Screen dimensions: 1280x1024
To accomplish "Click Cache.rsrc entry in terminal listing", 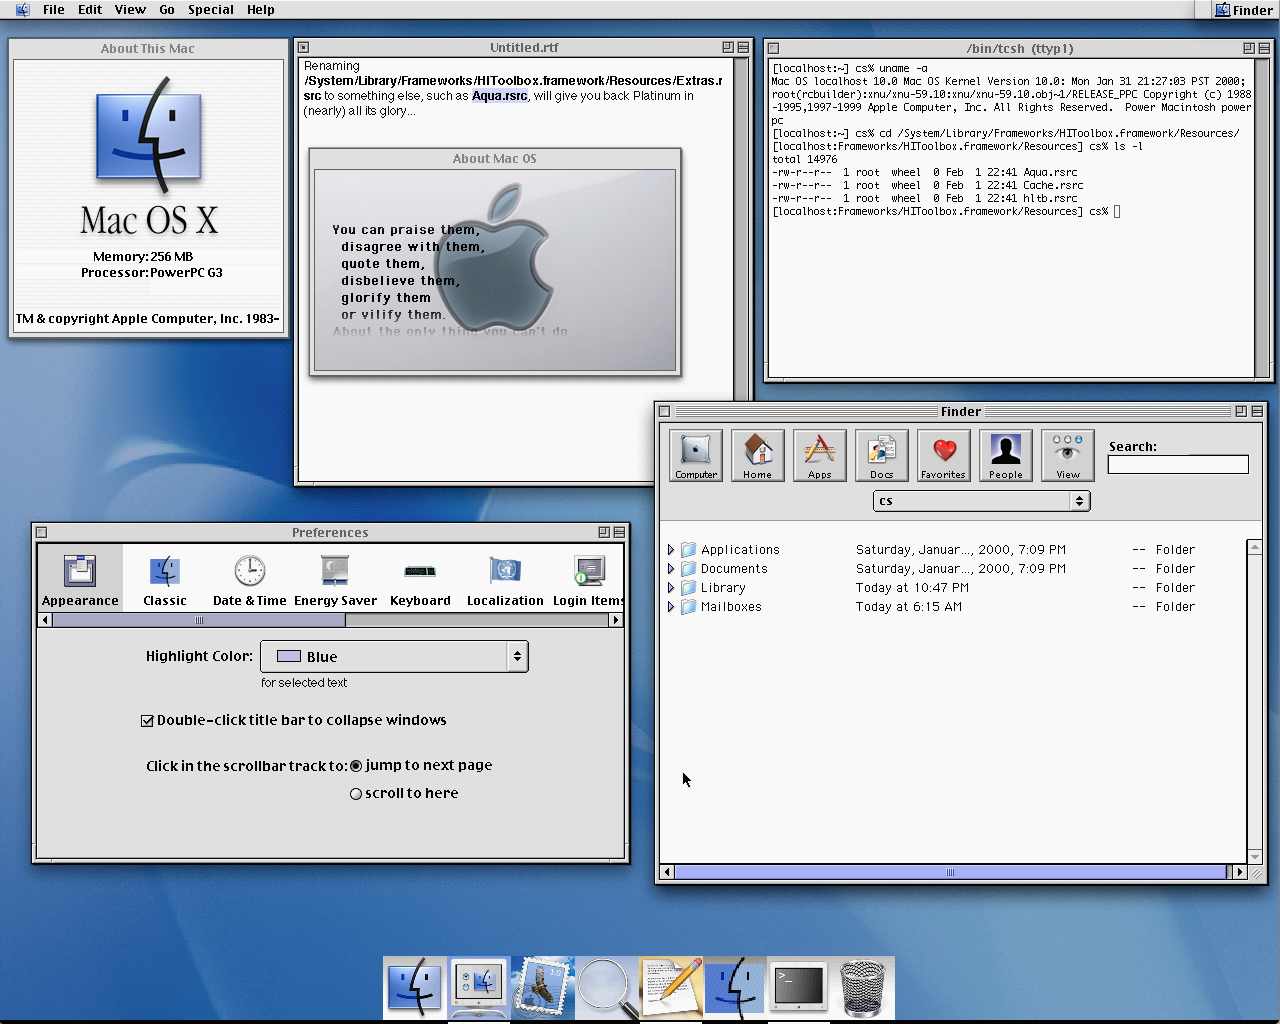I will [x=1053, y=185].
